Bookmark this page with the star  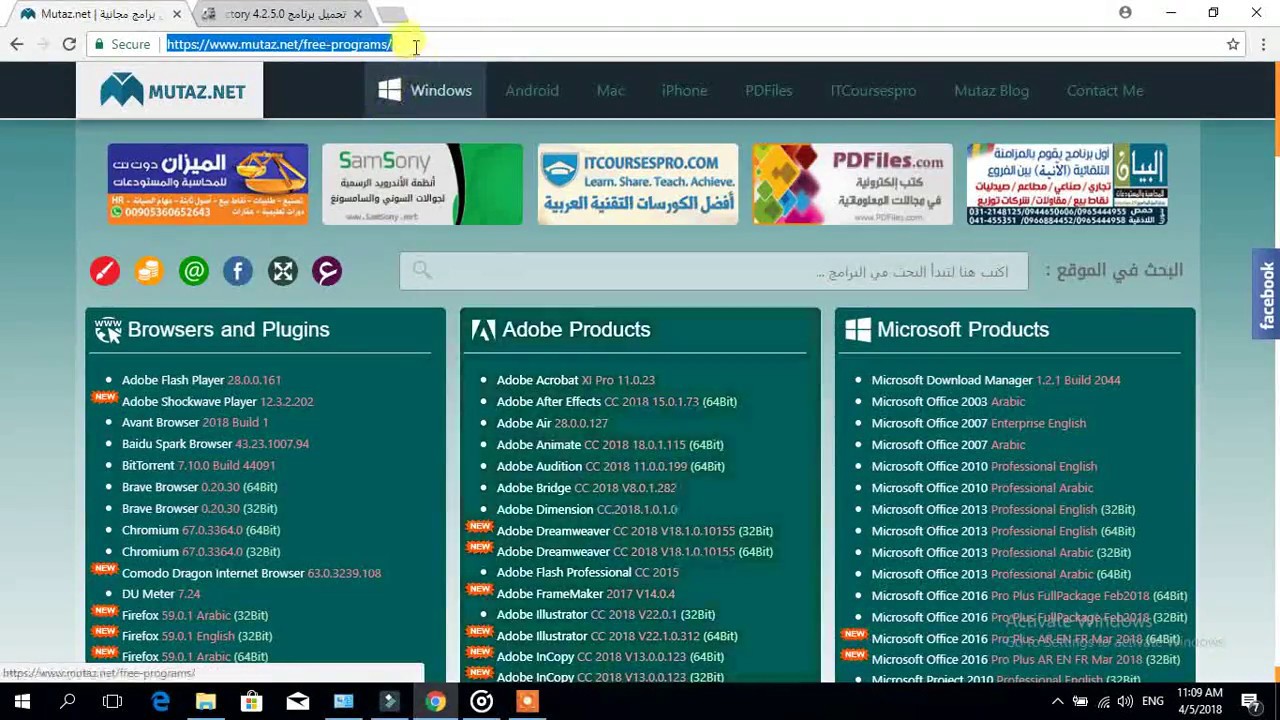click(x=1233, y=44)
